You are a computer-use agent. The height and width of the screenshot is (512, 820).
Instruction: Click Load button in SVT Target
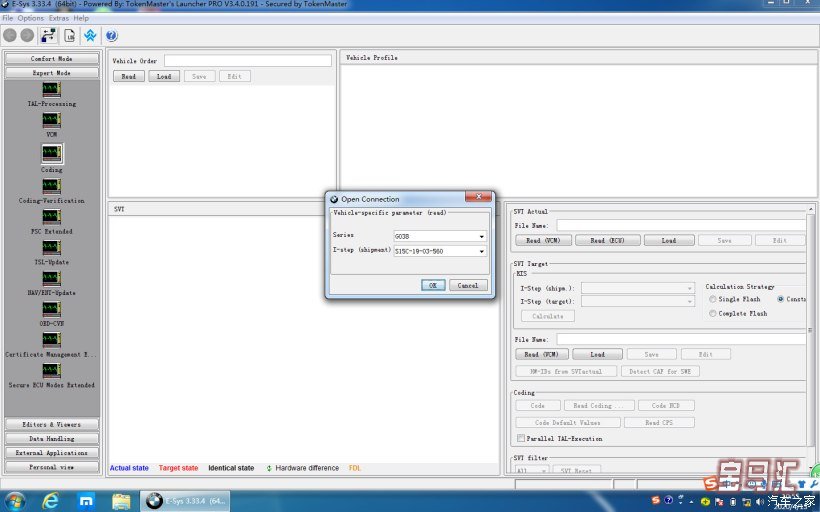tap(597, 354)
